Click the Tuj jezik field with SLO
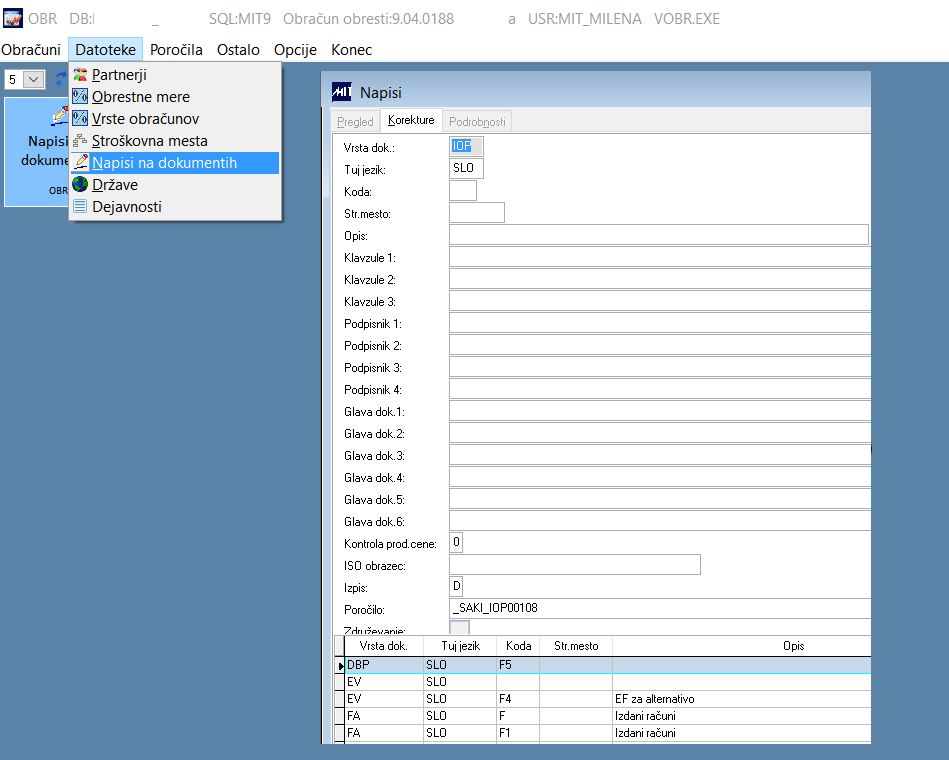The width and height of the screenshot is (949, 760). tap(466, 168)
